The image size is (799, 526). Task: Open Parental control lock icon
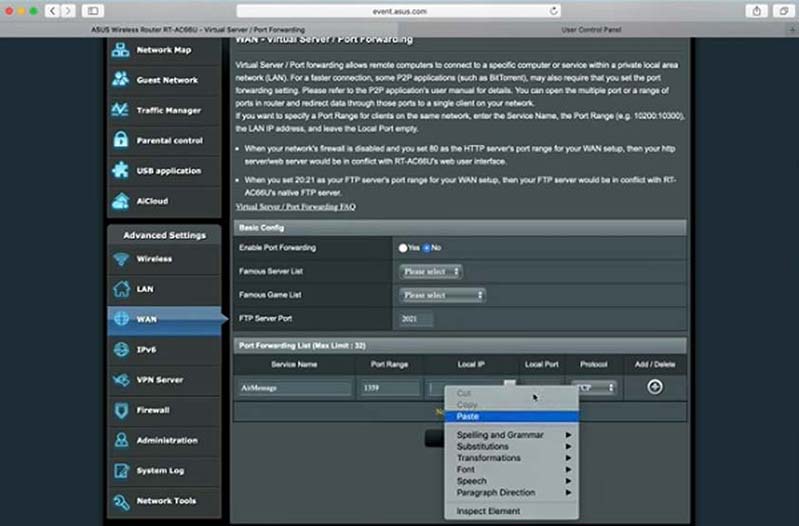[121, 140]
